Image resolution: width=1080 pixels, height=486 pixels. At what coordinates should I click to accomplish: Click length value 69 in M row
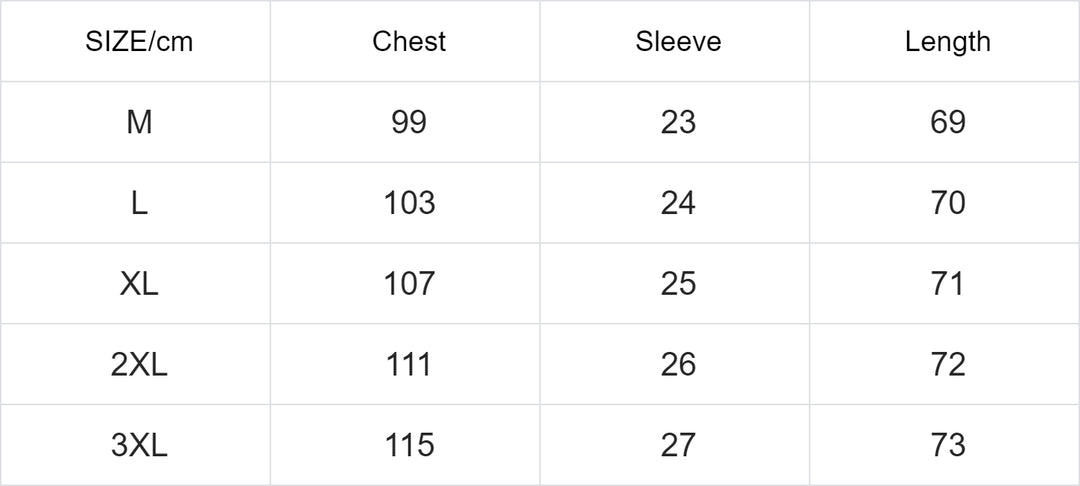[948, 123]
